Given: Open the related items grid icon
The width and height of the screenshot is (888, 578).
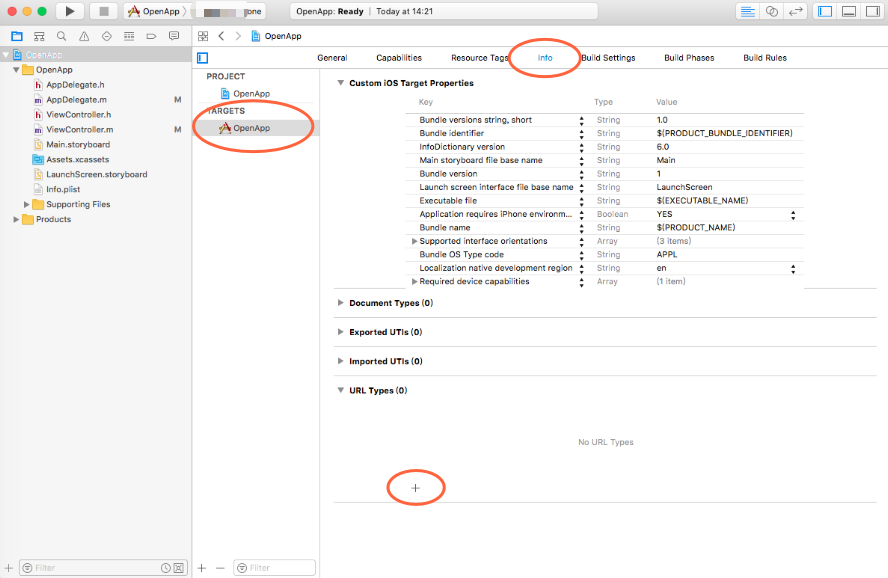Looking at the screenshot, I should point(203,36).
